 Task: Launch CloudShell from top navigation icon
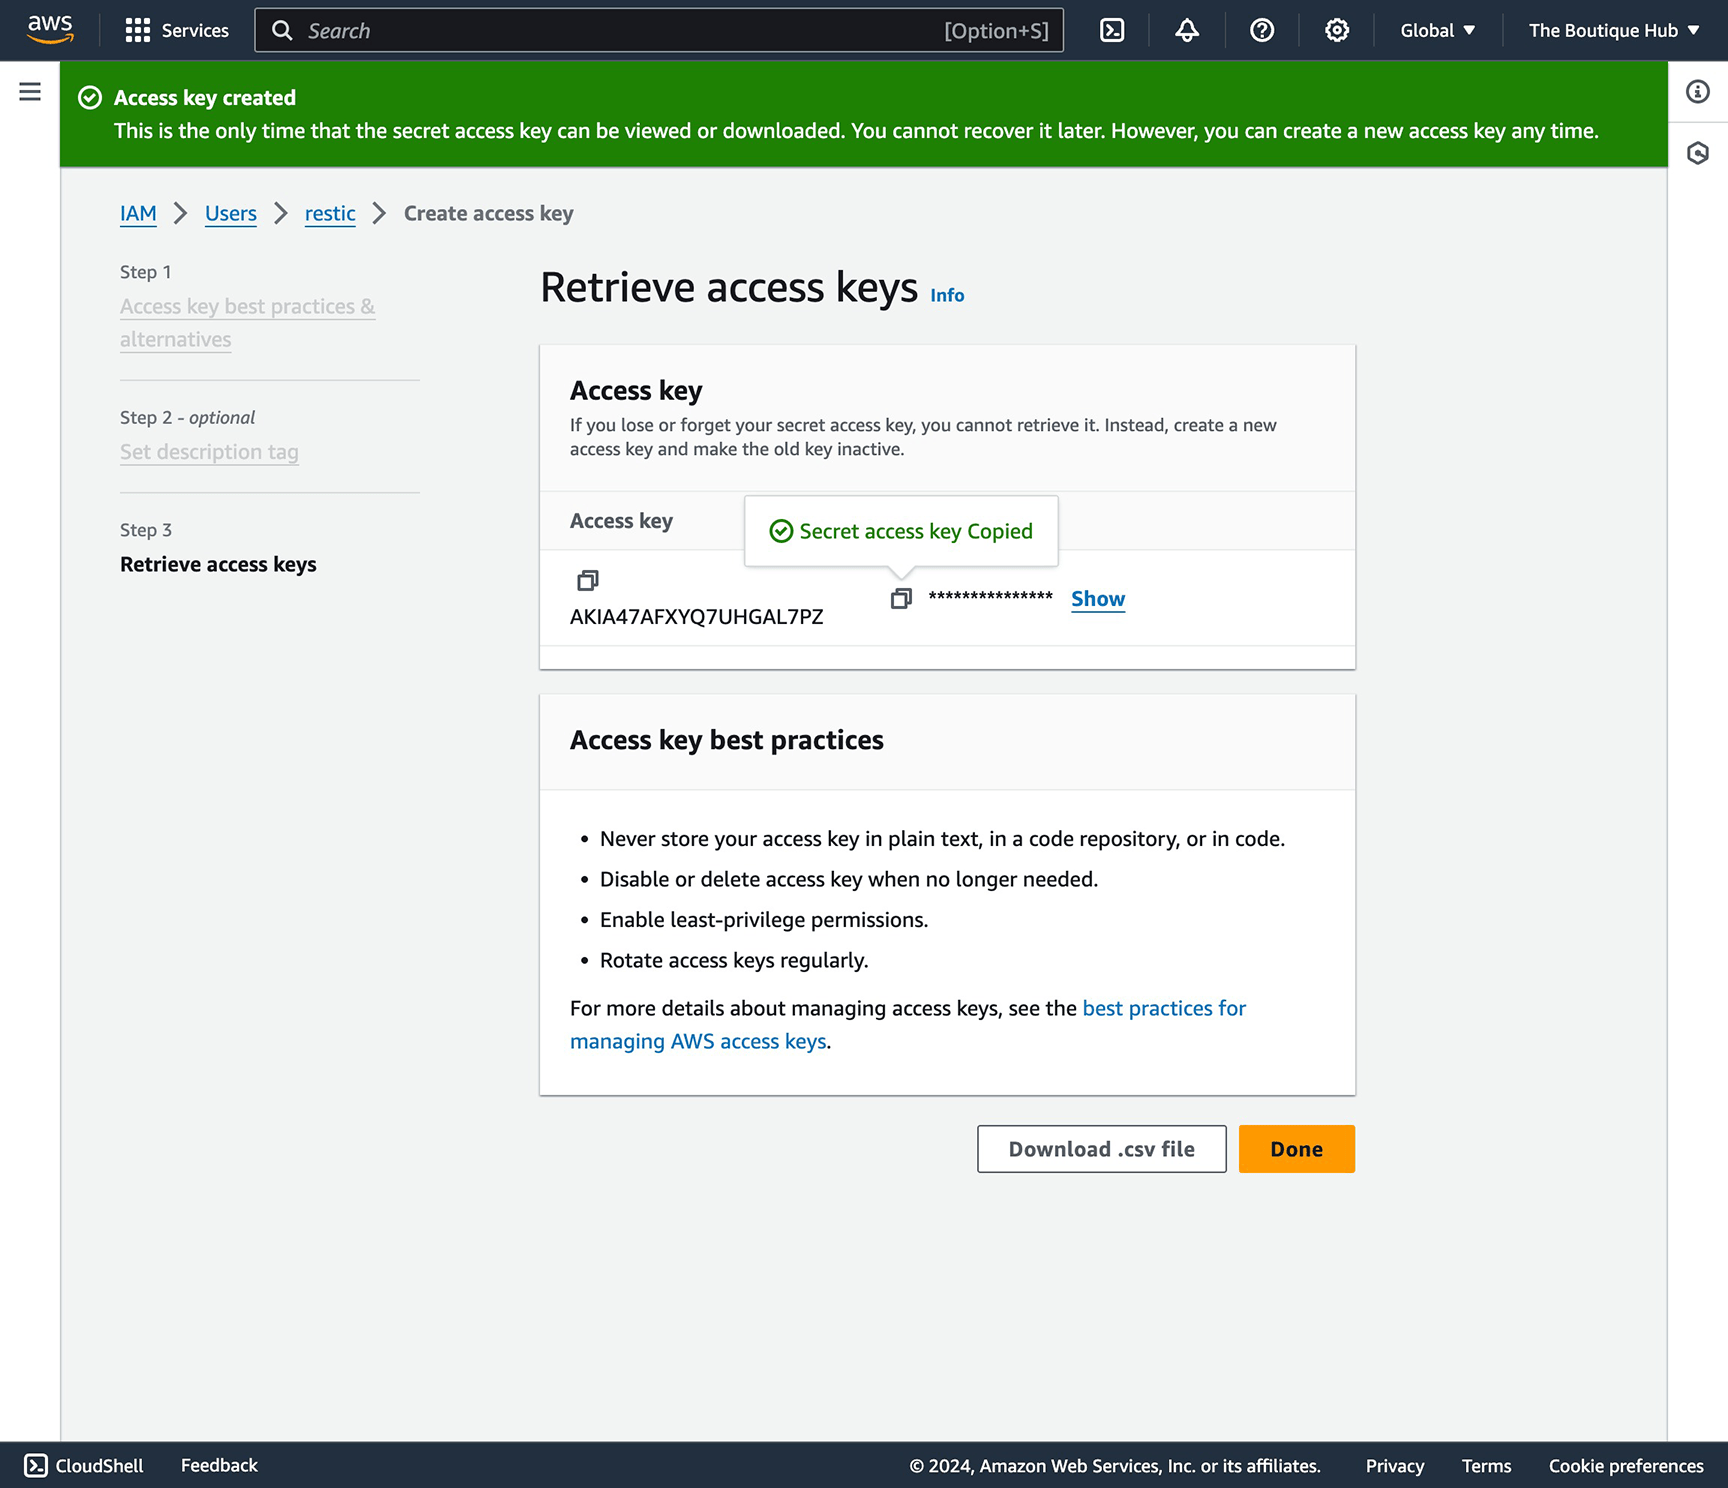click(x=1112, y=30)
